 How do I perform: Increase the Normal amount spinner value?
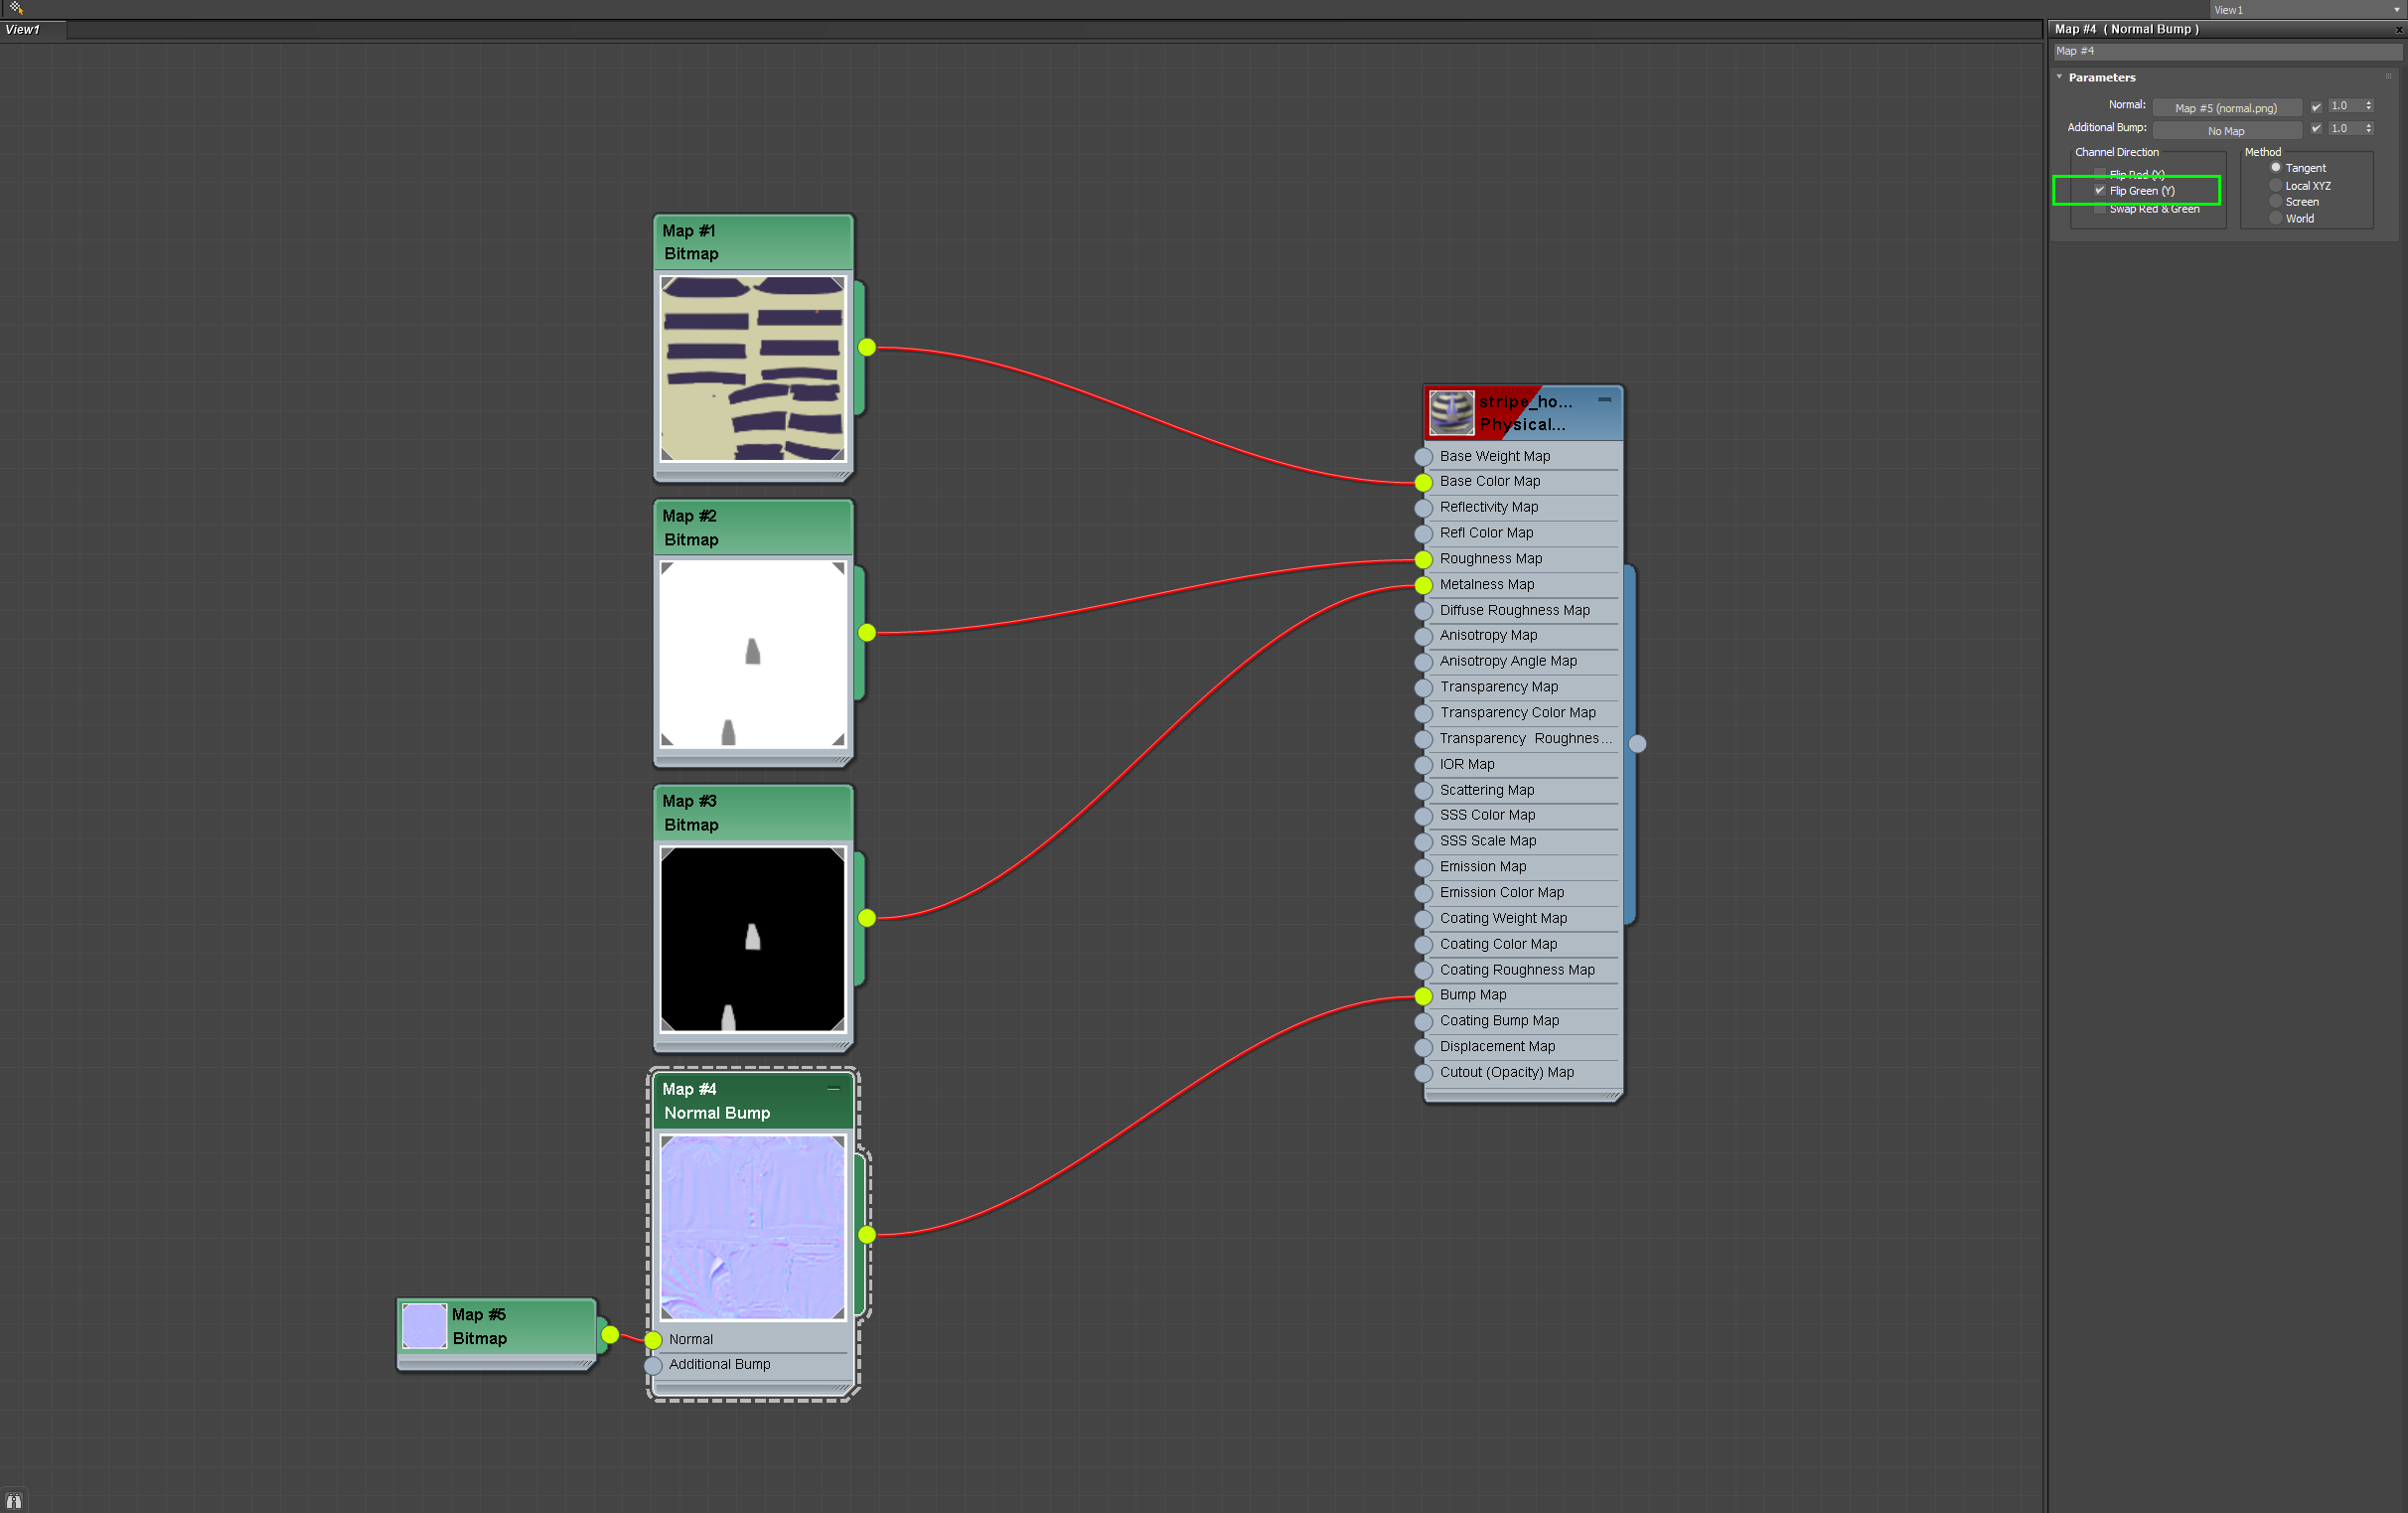(x=2369, y=102)
